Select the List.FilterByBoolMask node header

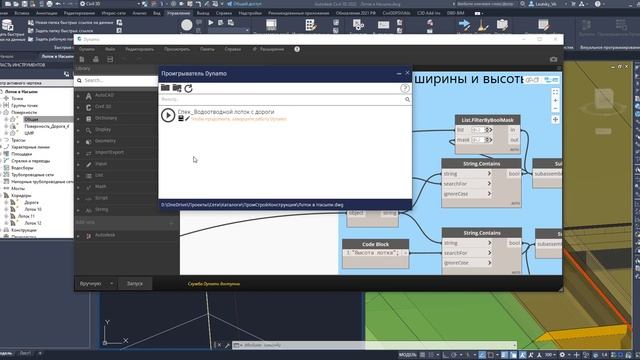pyautogui.click(x=487, y=120)
